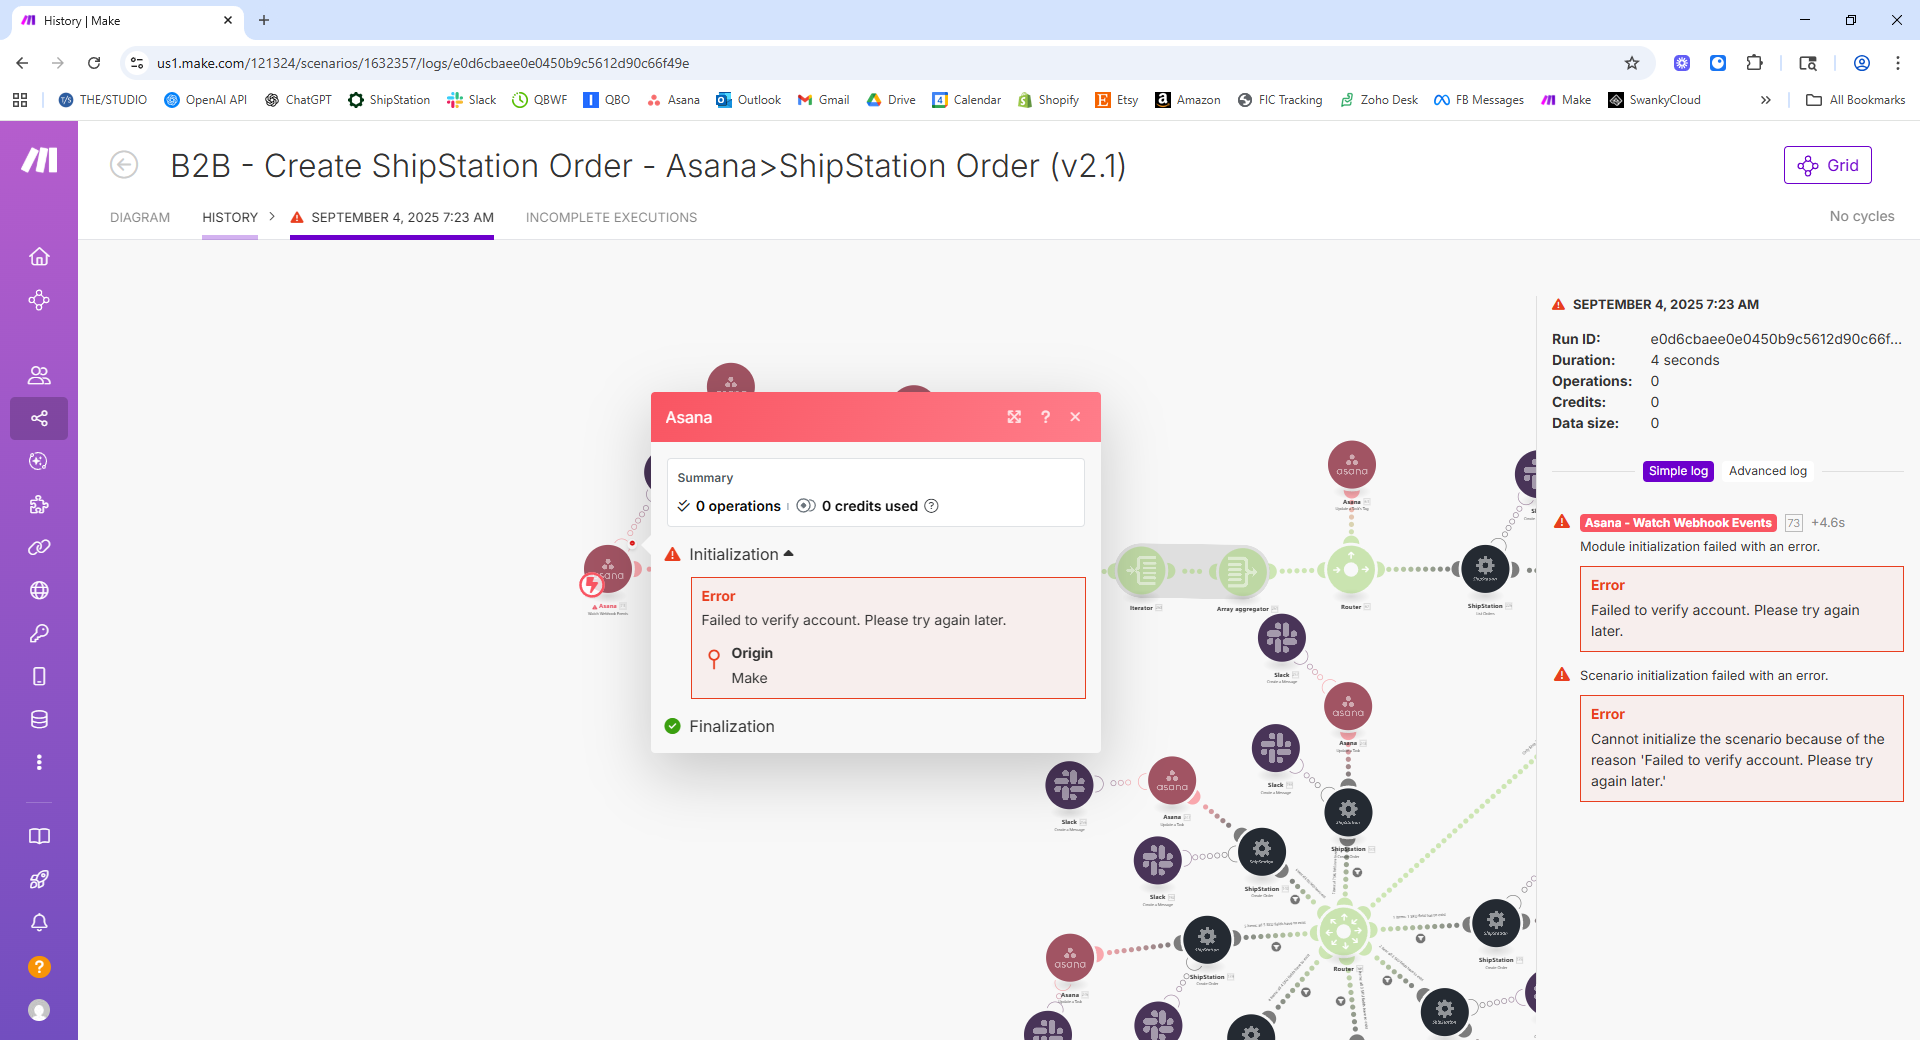The width and height of the screenshot is (1920, 1040).
Task: Open the Home icon in the sidebar
Action: 39,257
